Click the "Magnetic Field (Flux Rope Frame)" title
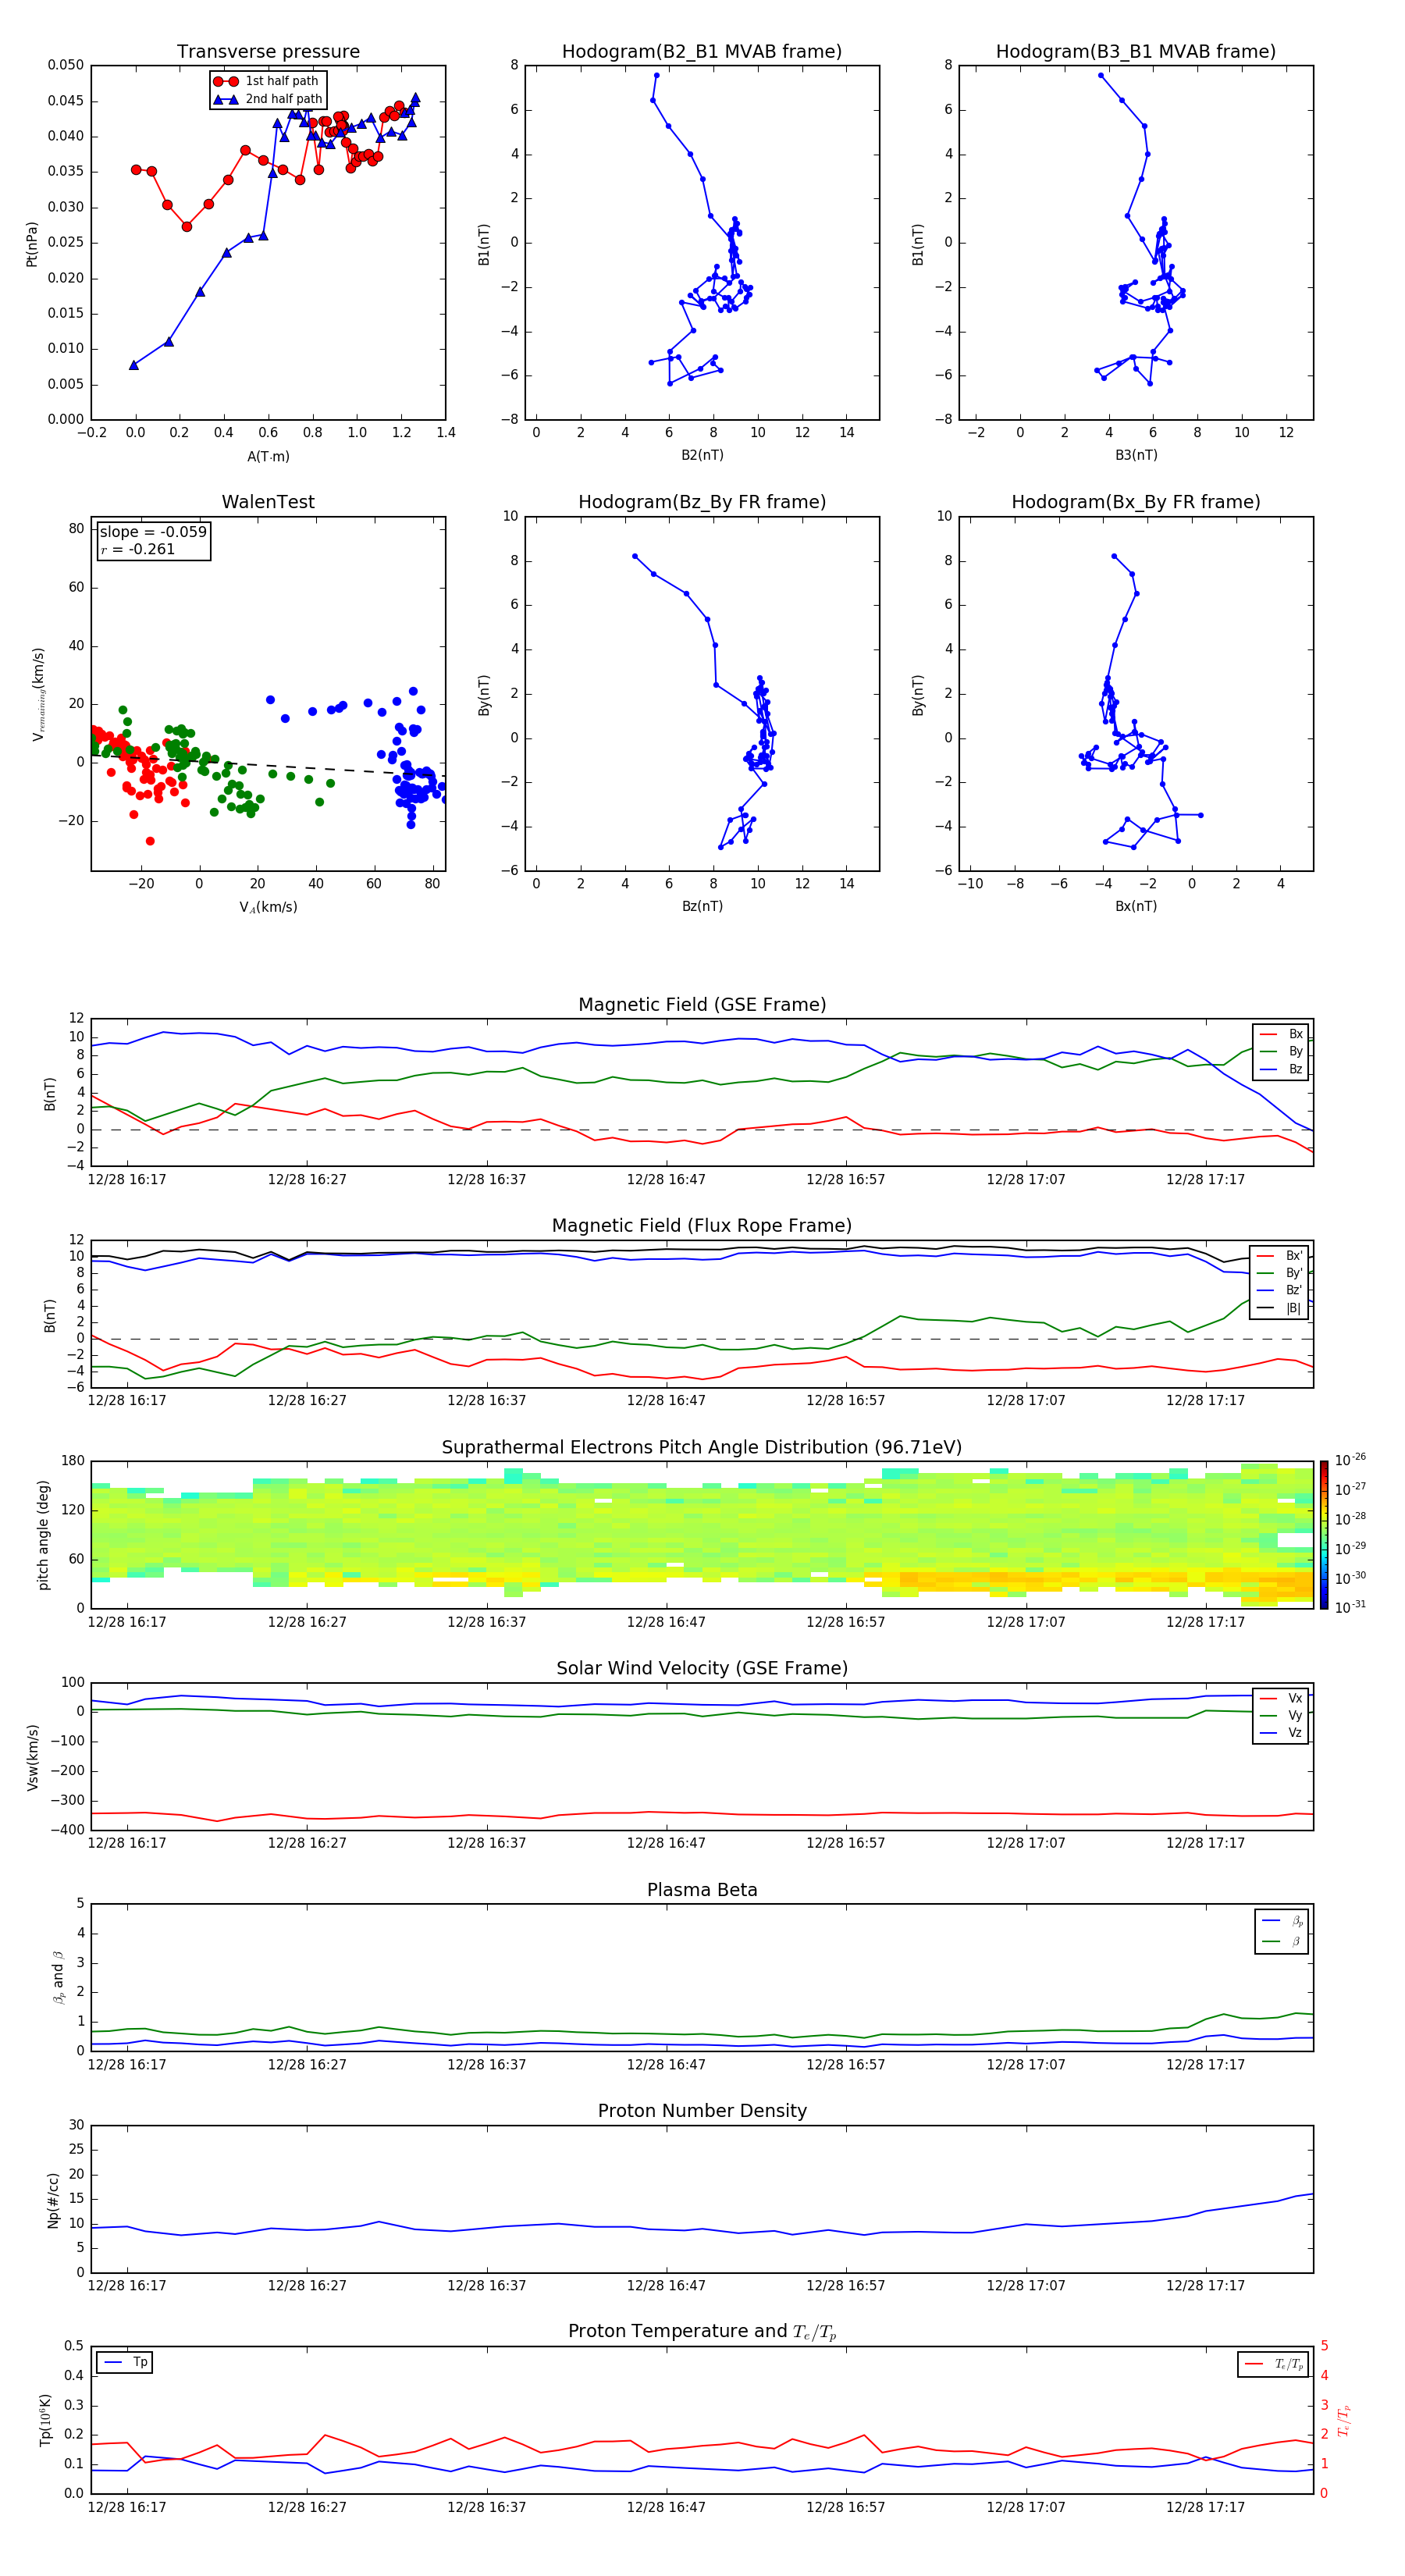The height and width of the screenshot is (2576, 1405). tap(702, 1226)
